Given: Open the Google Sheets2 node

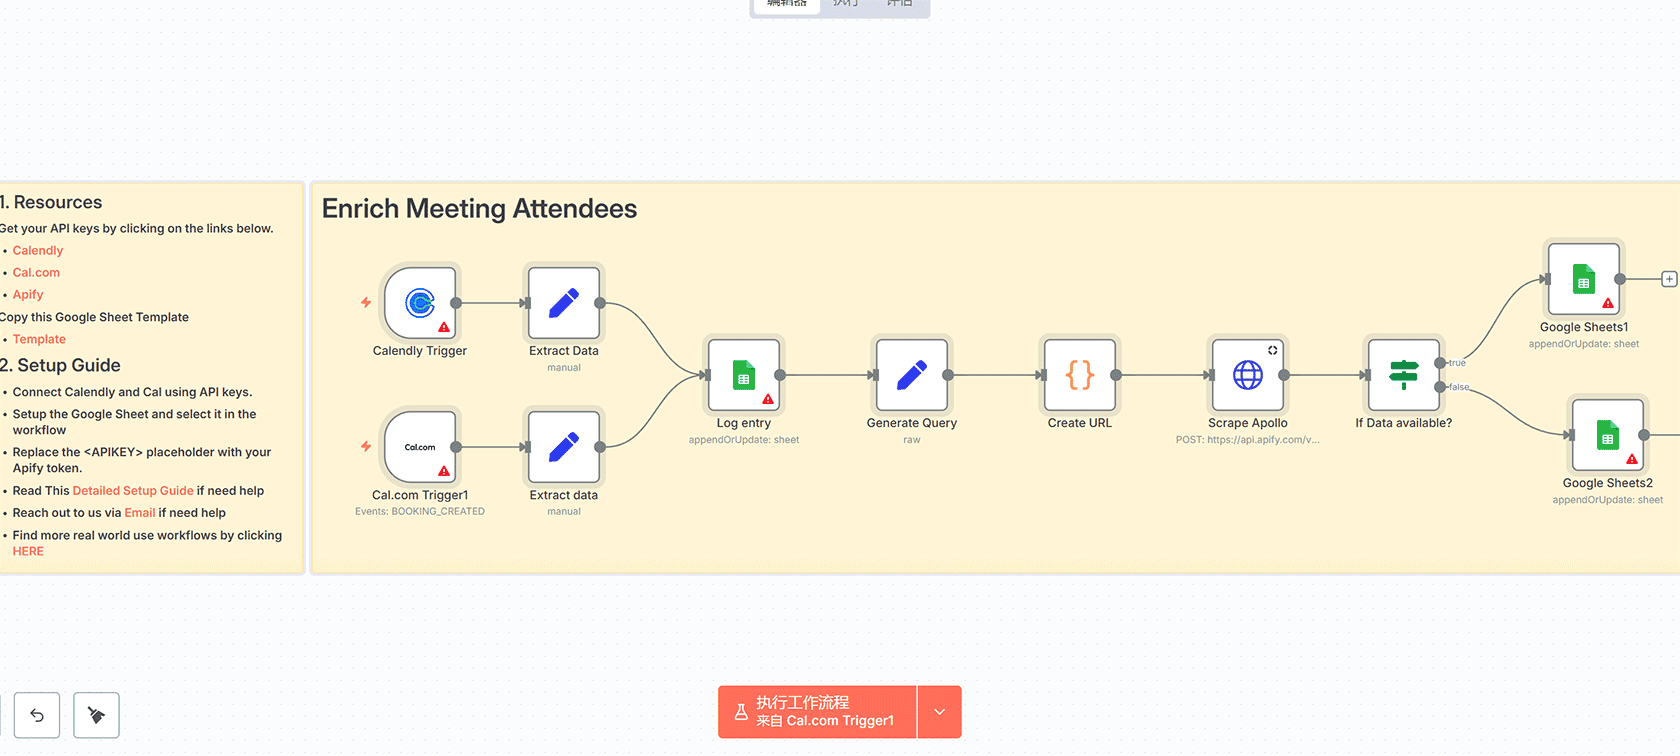Looking at the screenshot, I should [x=1607, y=435].
